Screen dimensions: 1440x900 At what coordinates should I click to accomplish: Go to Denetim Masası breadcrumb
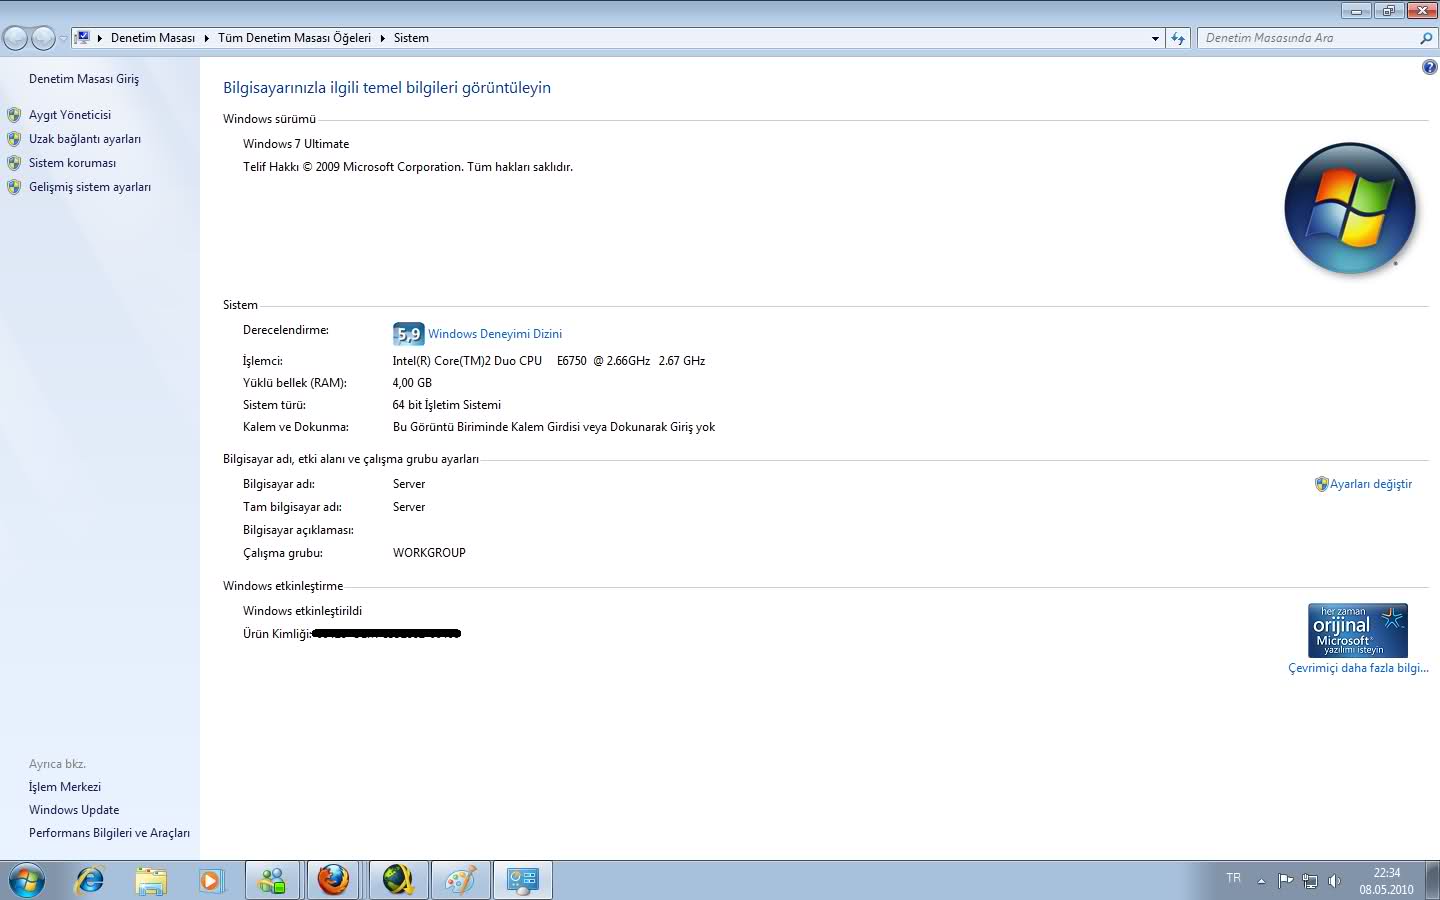152,38
